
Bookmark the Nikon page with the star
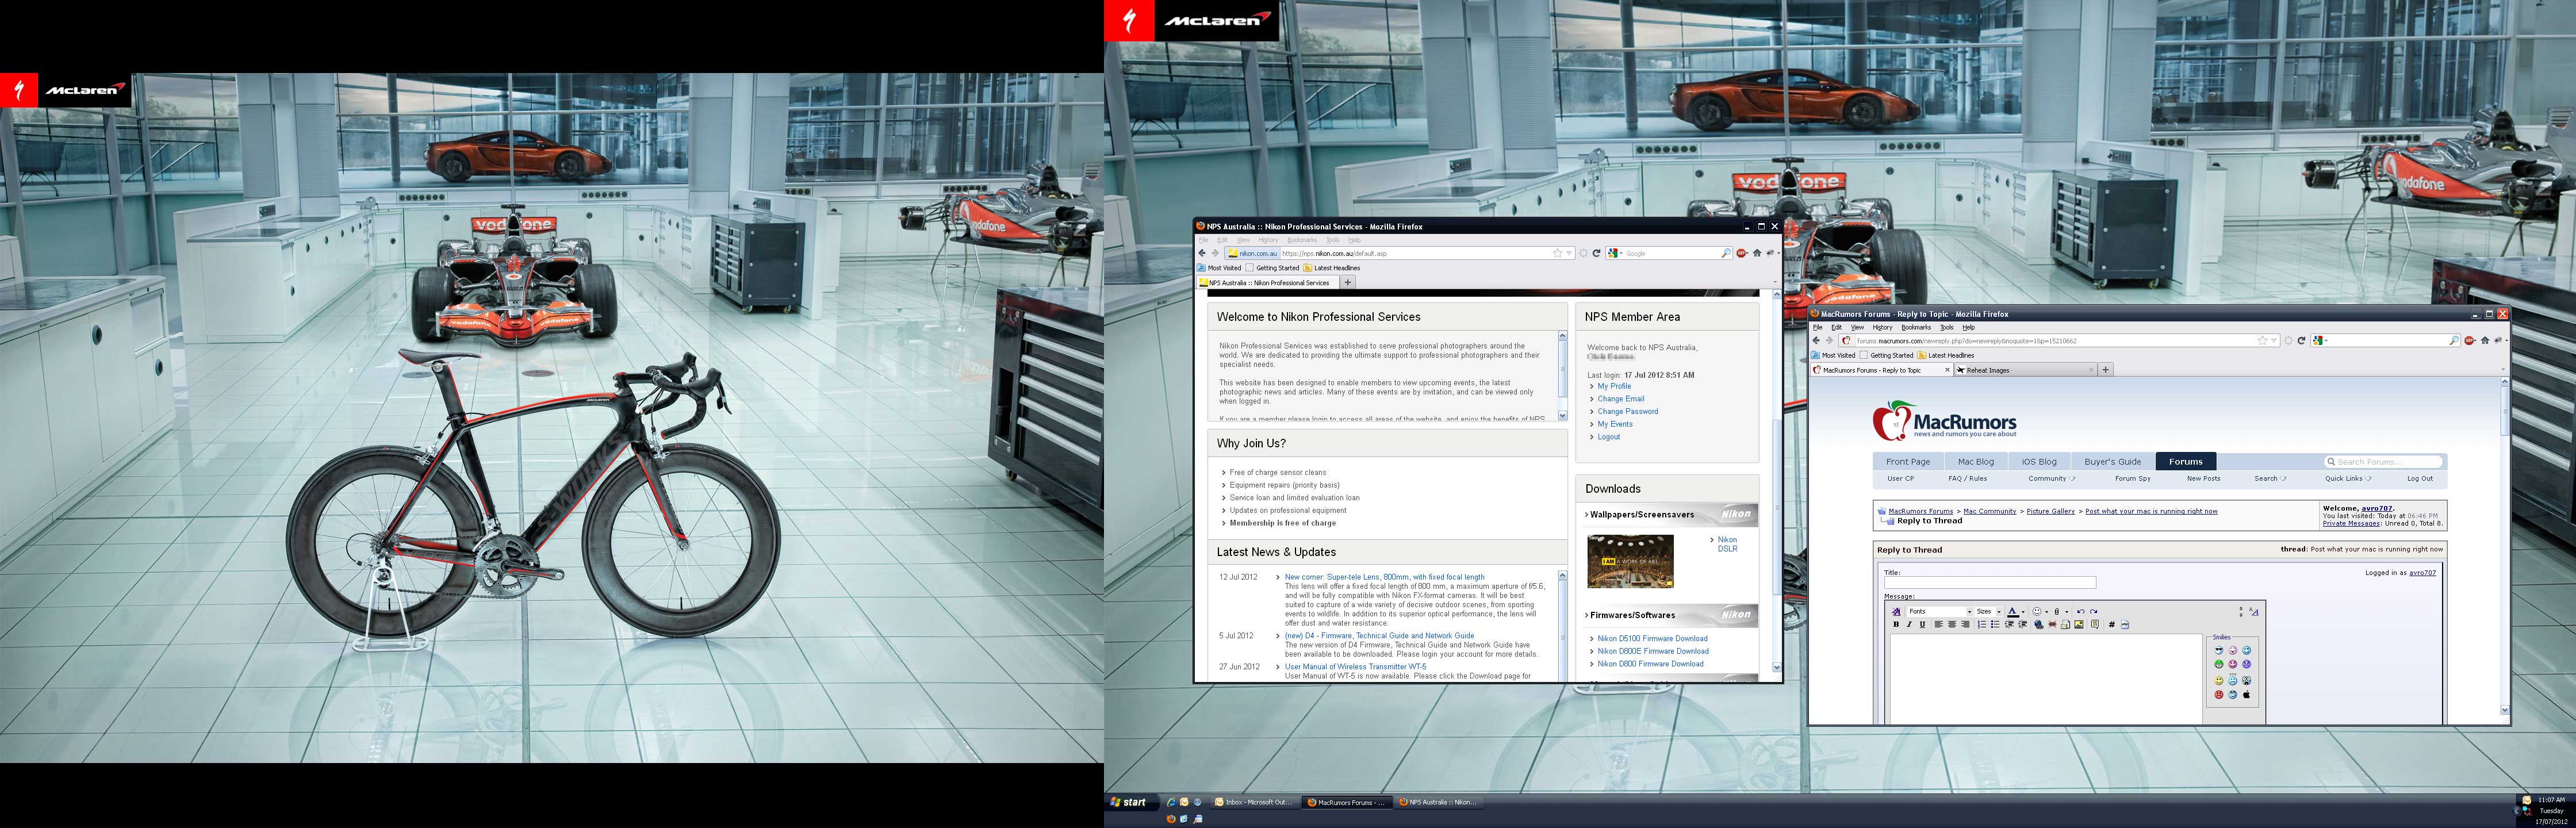[x=1557, y=253]
